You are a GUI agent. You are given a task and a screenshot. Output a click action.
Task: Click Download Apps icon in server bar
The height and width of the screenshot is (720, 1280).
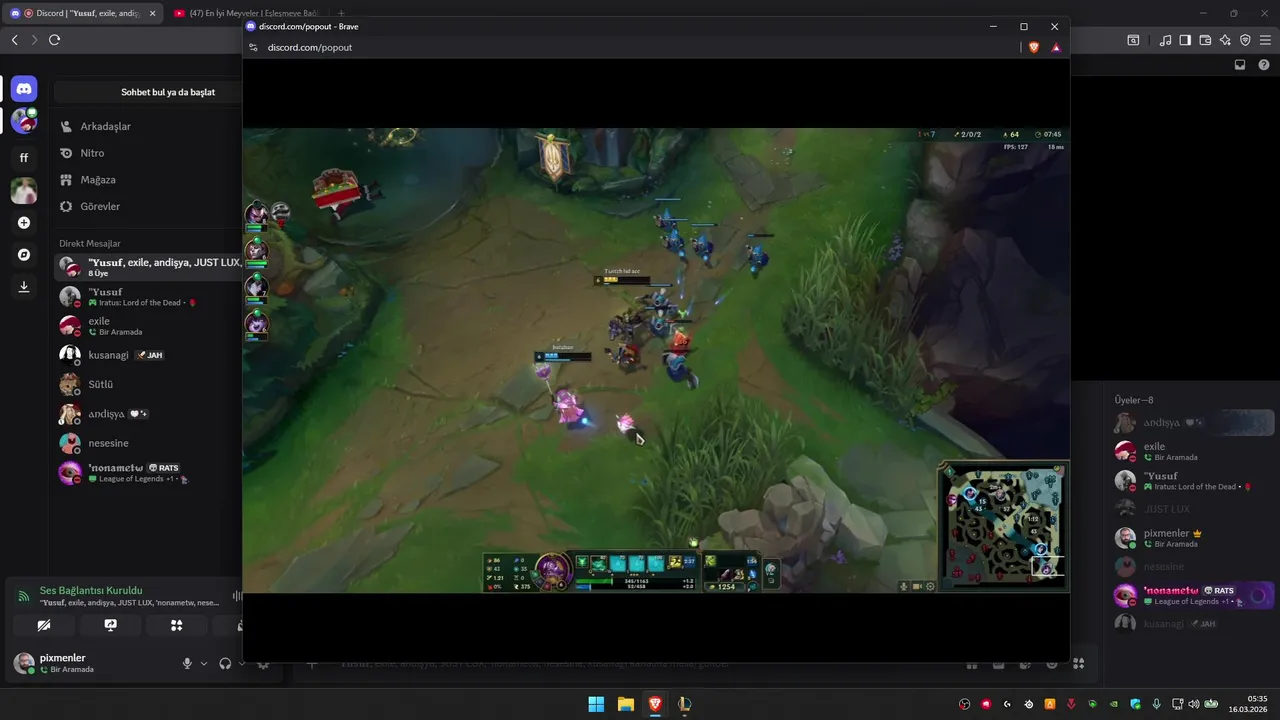point(24,287)
